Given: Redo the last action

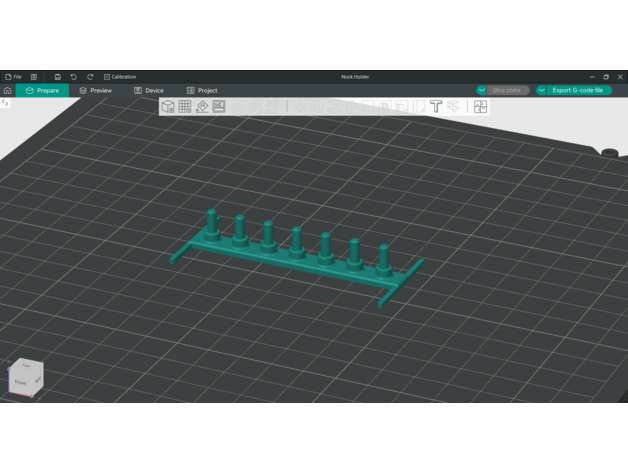Looking at the screenshot, I should (x=90, y=77).
